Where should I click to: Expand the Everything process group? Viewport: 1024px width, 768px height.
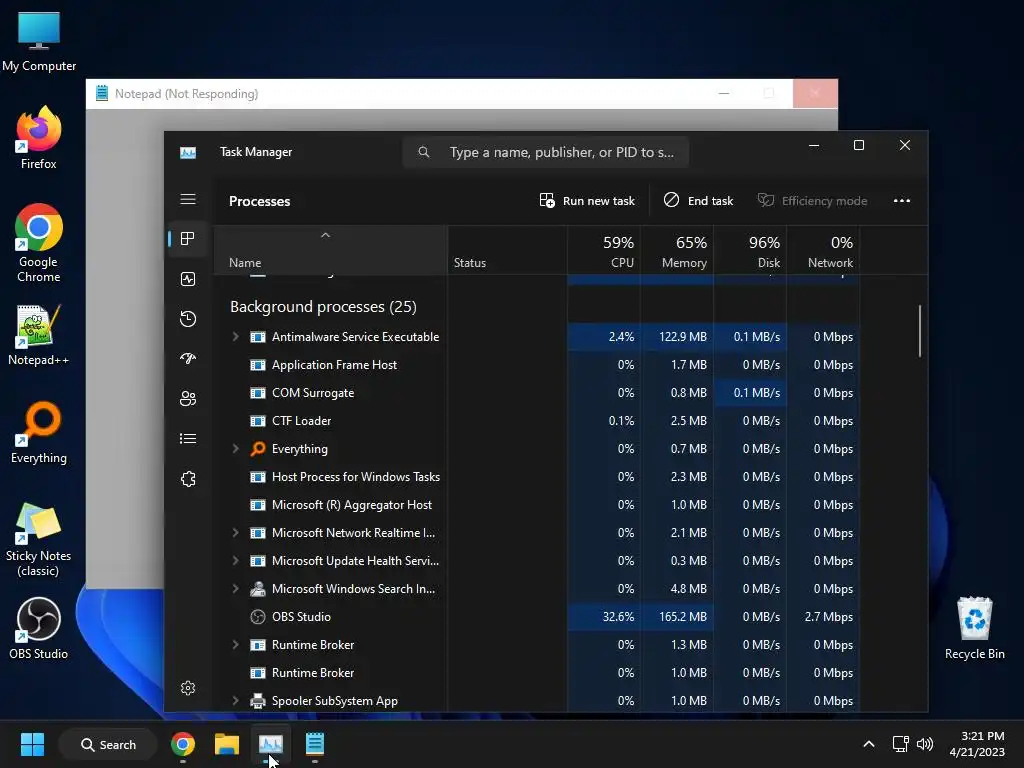tap(236, 449)
